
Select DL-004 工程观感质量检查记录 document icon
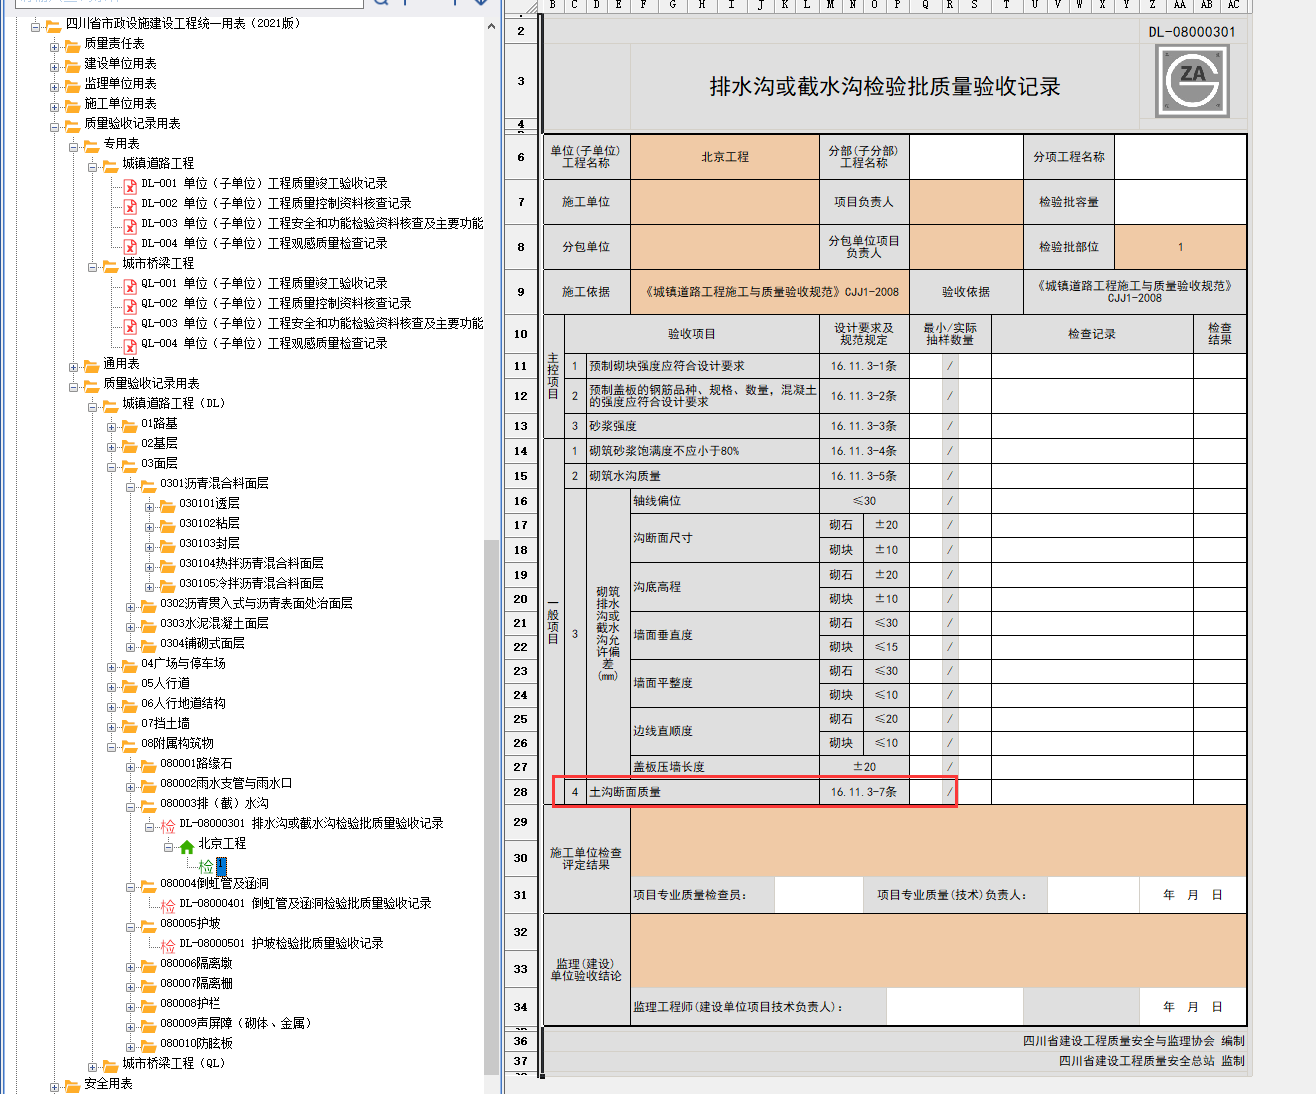130,245
